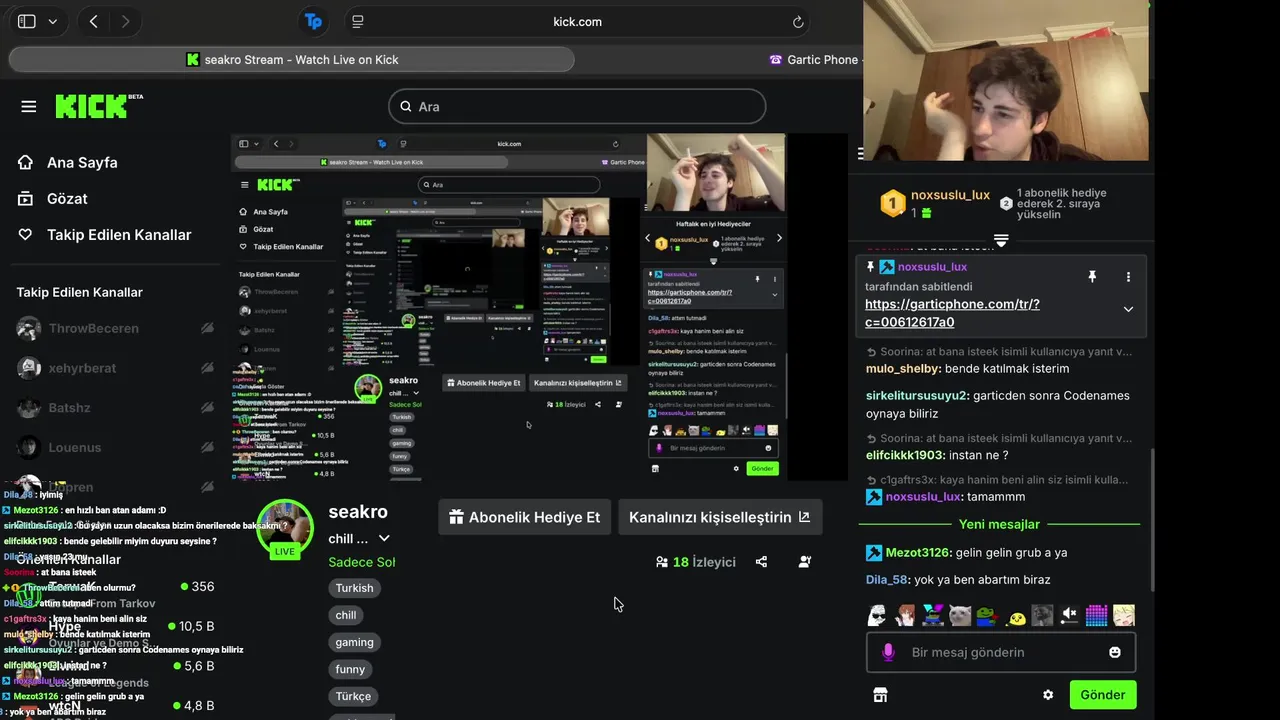Share the stream via share icon
Image resolution: width=1280 pixels, height=720 pixels.
point(761,562)
